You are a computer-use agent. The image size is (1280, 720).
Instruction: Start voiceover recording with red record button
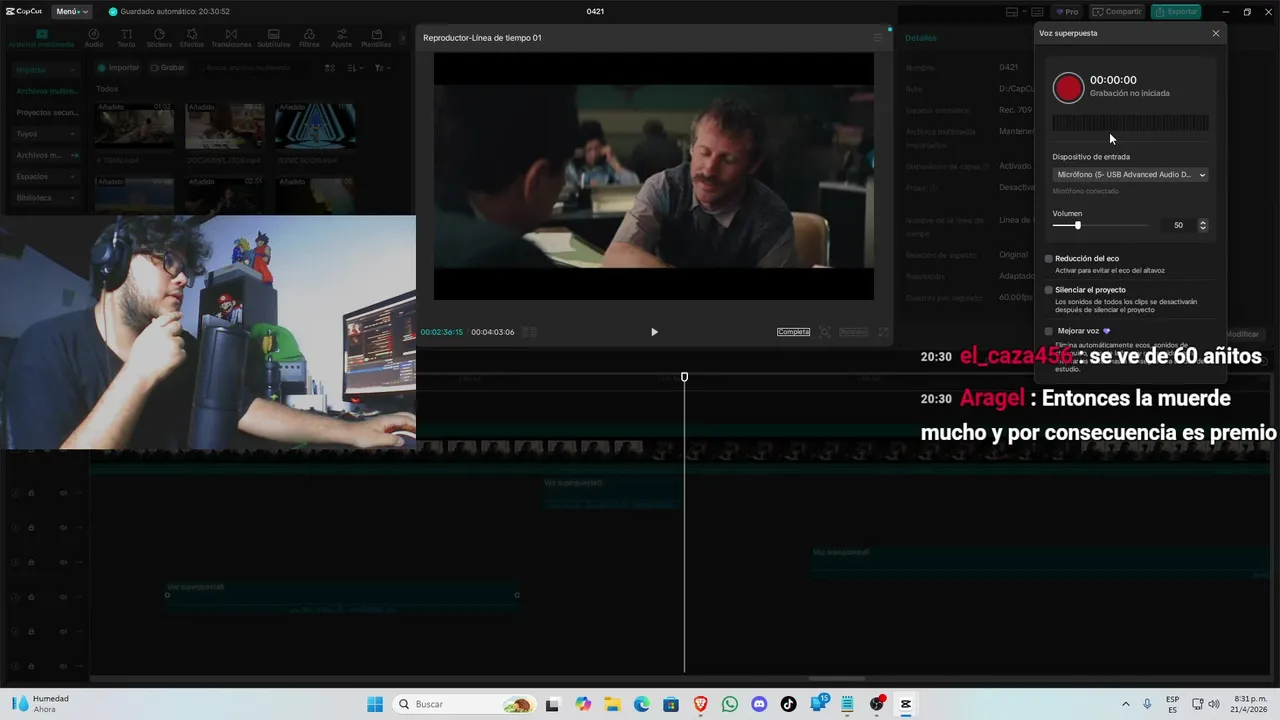click(x=1068, y=88)
